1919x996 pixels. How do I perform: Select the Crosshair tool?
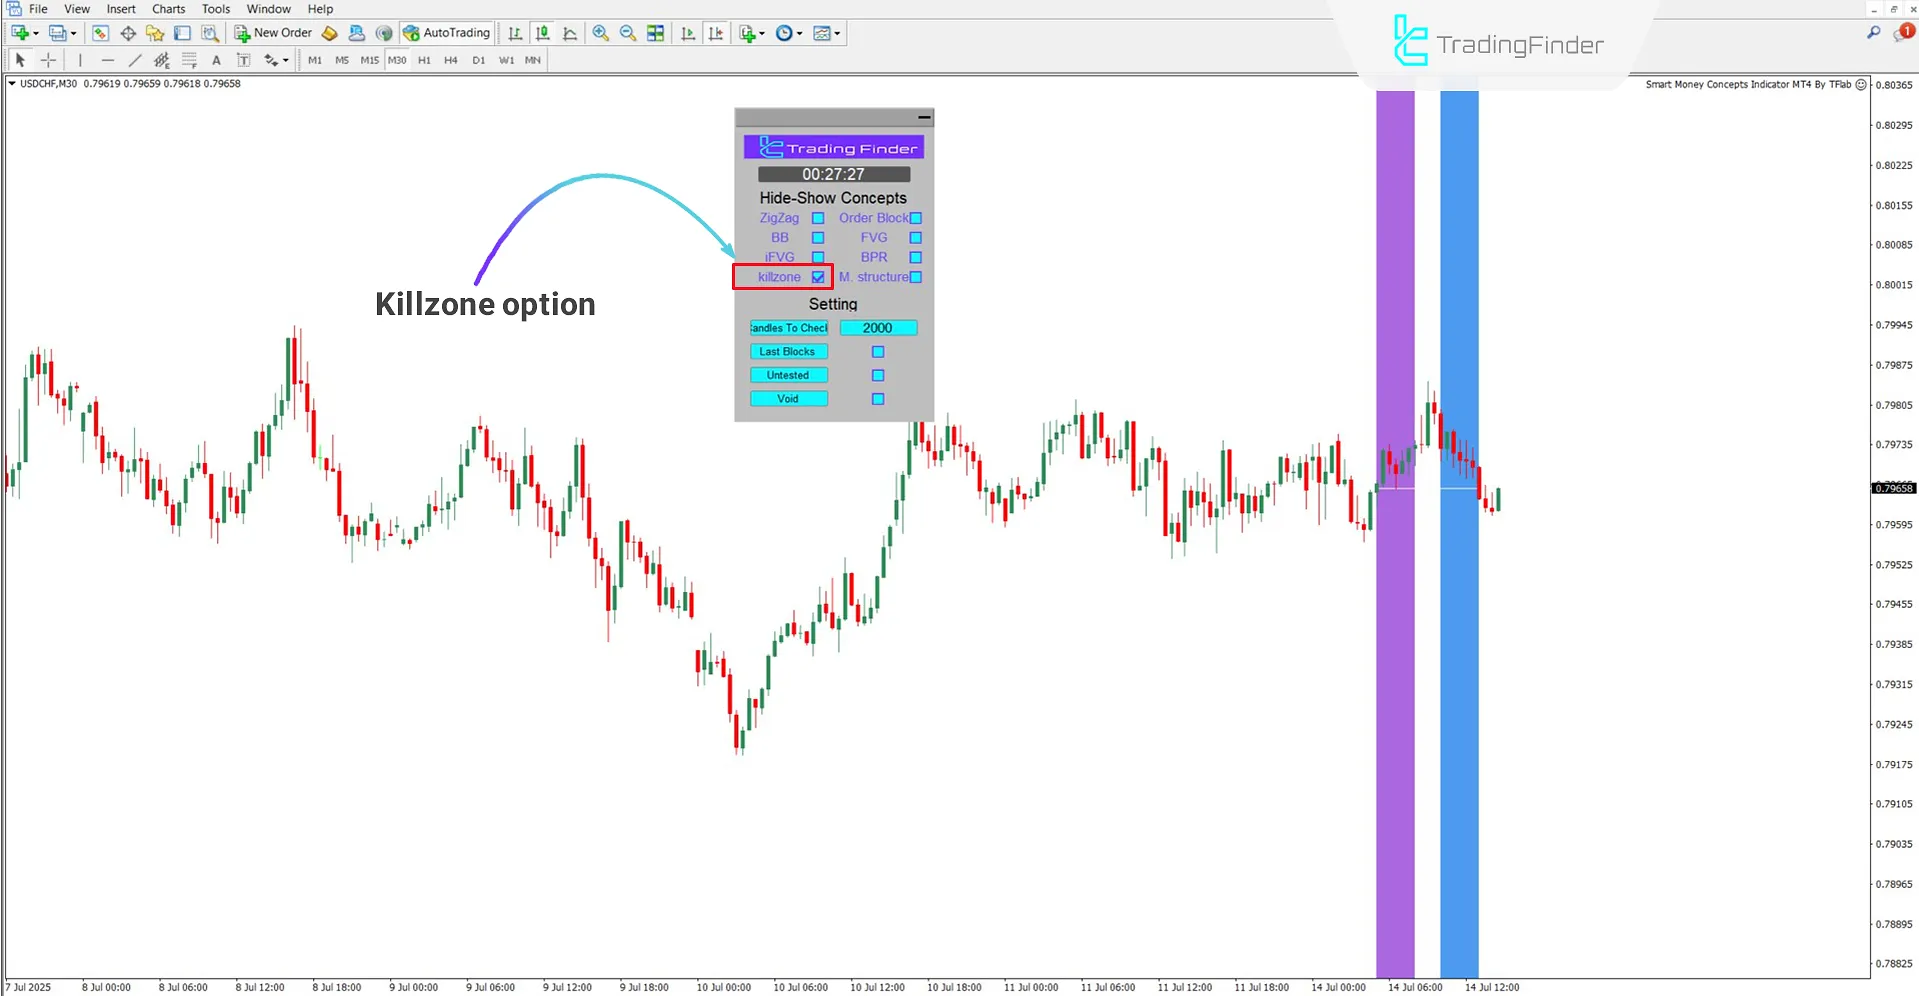pyautogui.click(x=48, y=60)
